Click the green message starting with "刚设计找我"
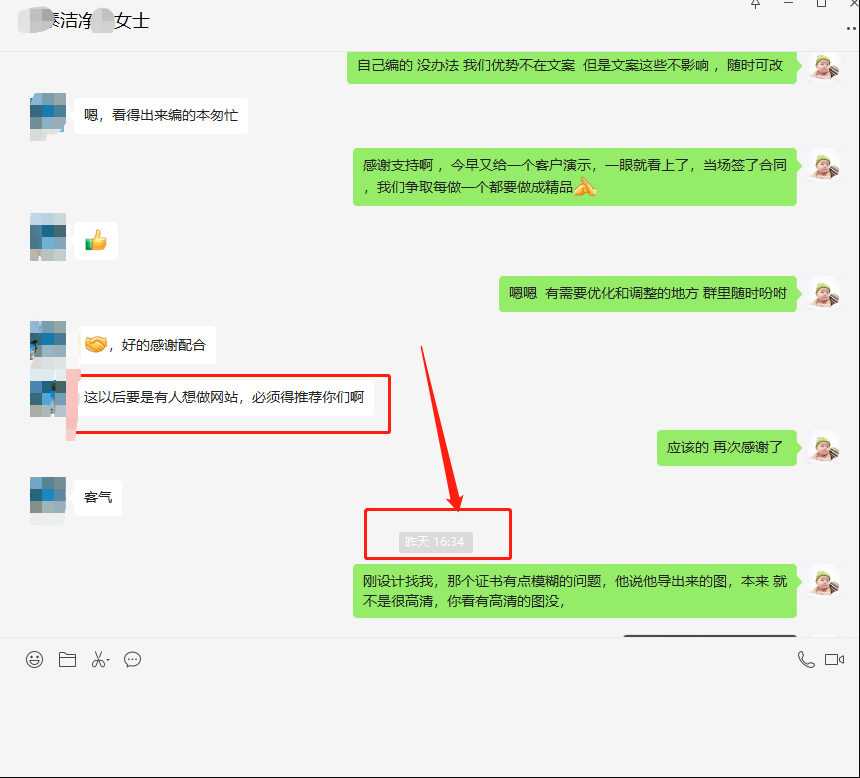 pyautogui.click(x=574, y=590)
